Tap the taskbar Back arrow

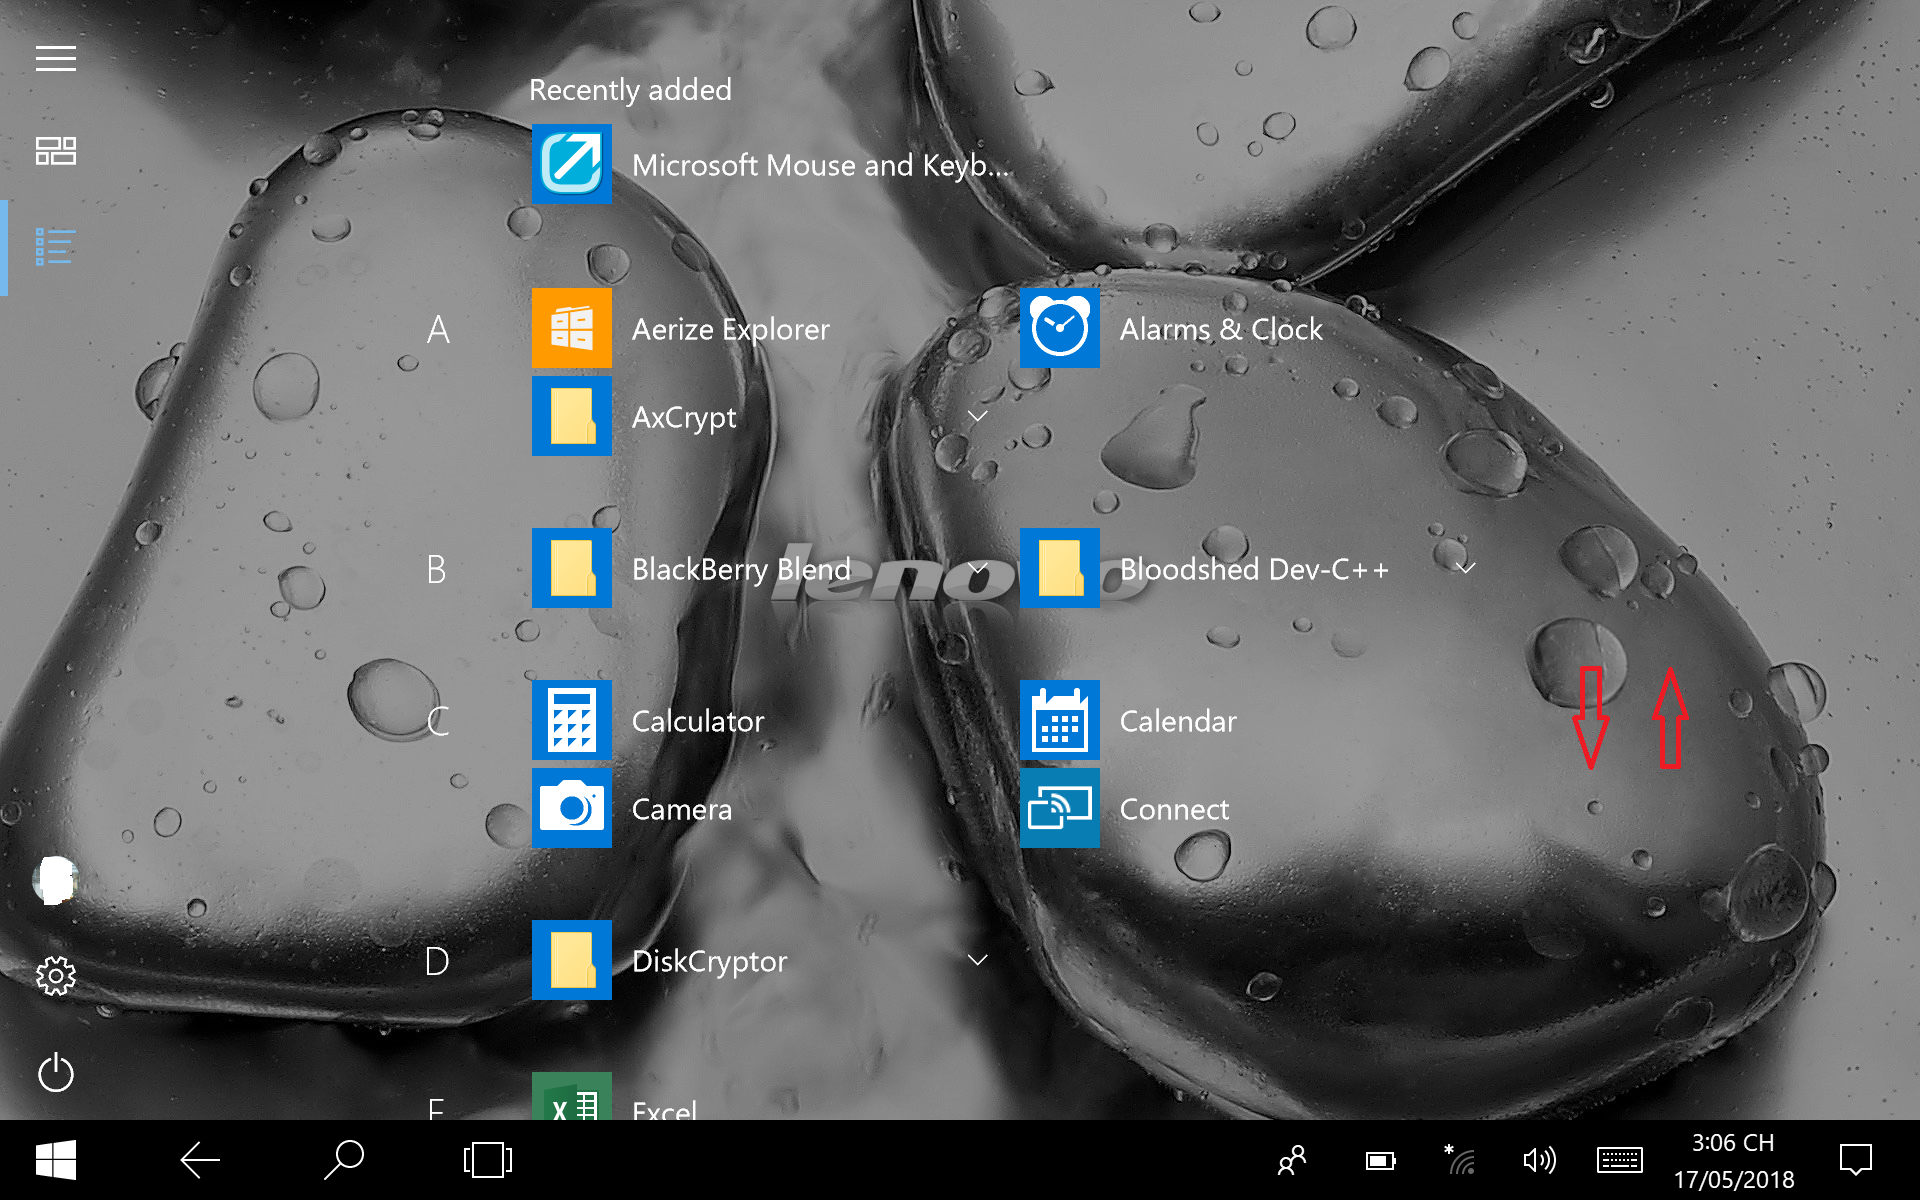[x=200, y=1160]
